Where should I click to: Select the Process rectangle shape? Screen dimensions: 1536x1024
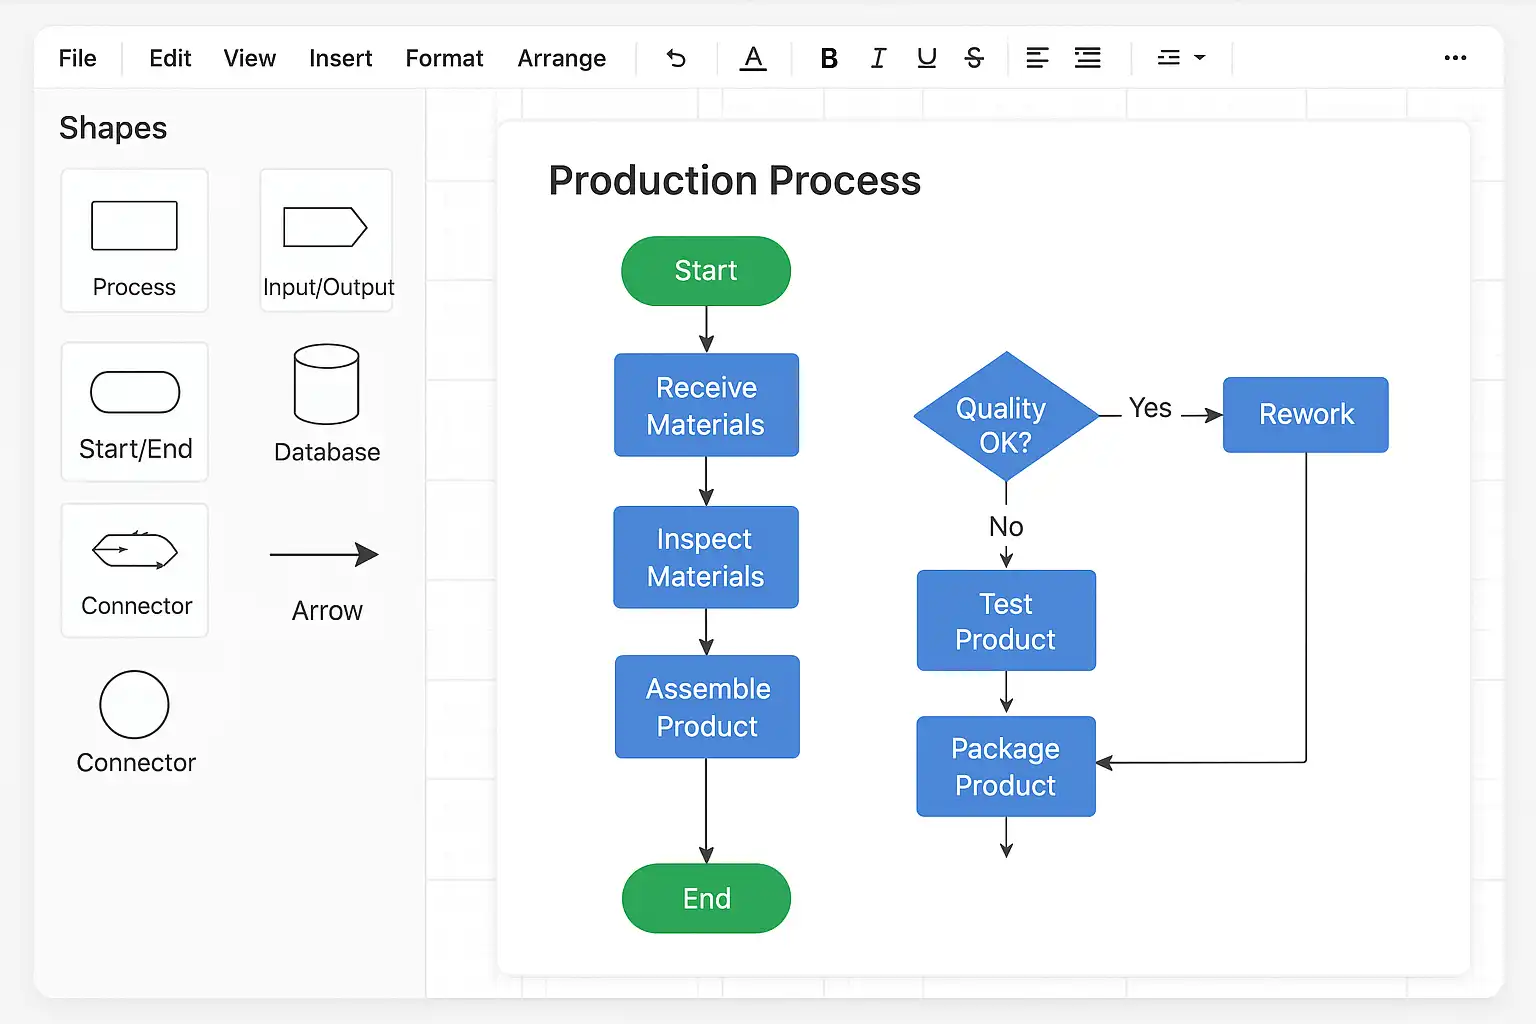pos(134,240)
